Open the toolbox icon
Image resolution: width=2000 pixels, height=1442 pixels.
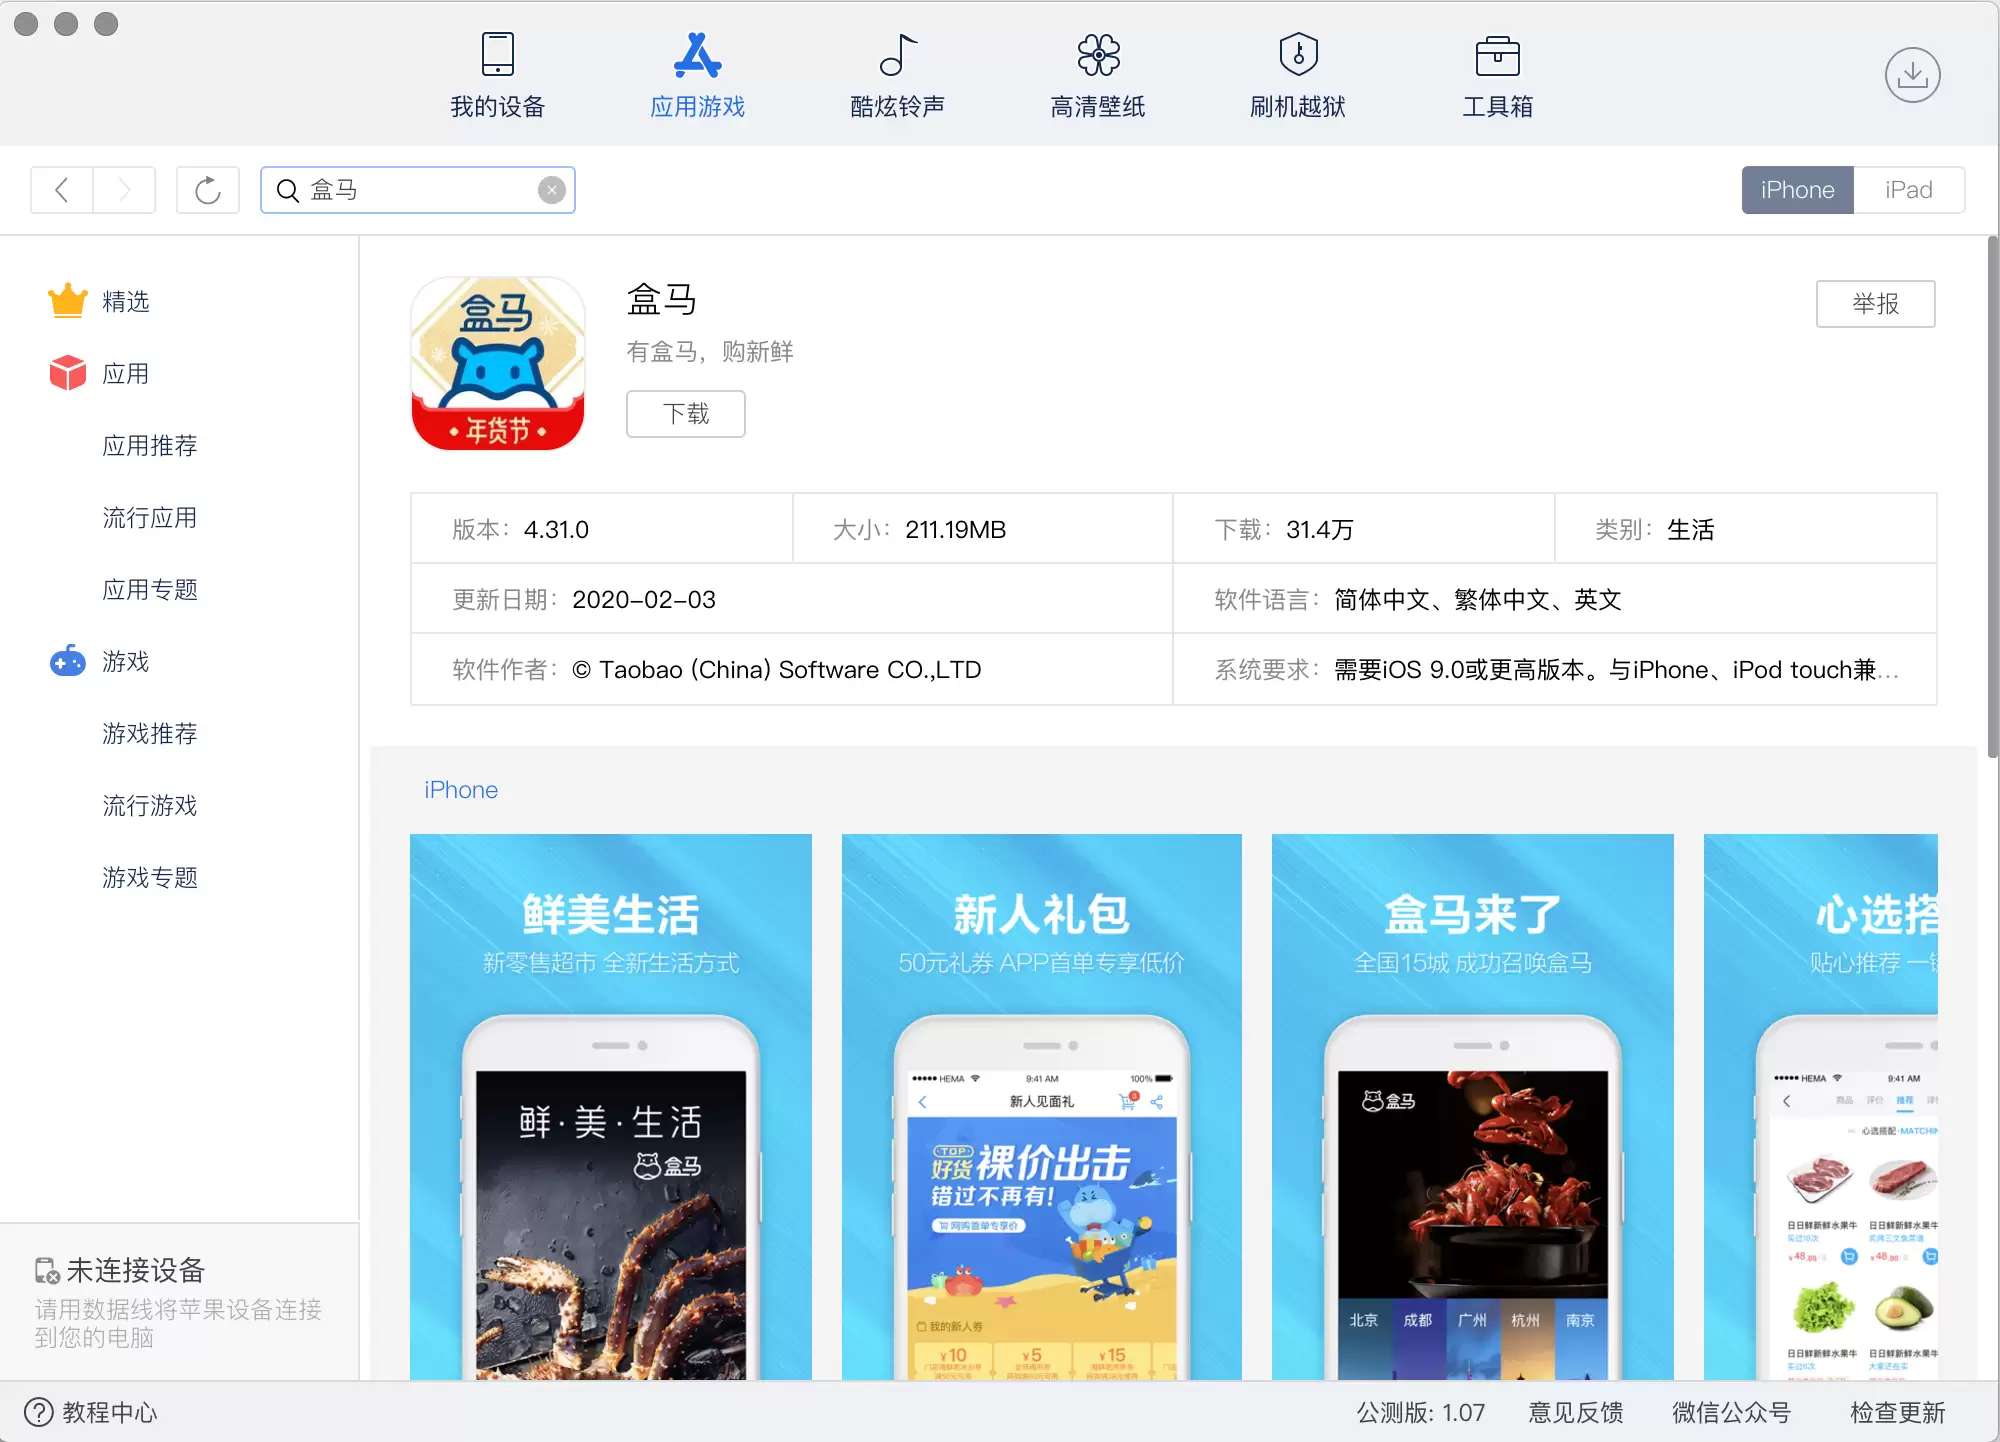1497,56
